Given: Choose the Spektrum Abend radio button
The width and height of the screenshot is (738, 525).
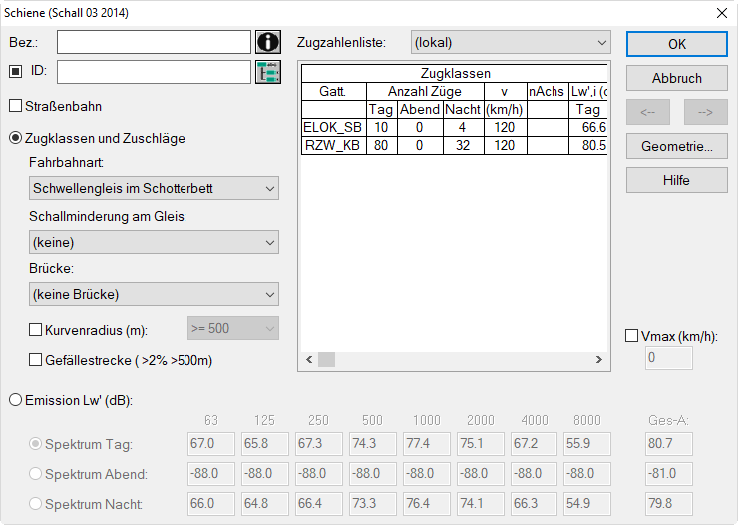Looking at the screenshot, I should click(35, 474).
